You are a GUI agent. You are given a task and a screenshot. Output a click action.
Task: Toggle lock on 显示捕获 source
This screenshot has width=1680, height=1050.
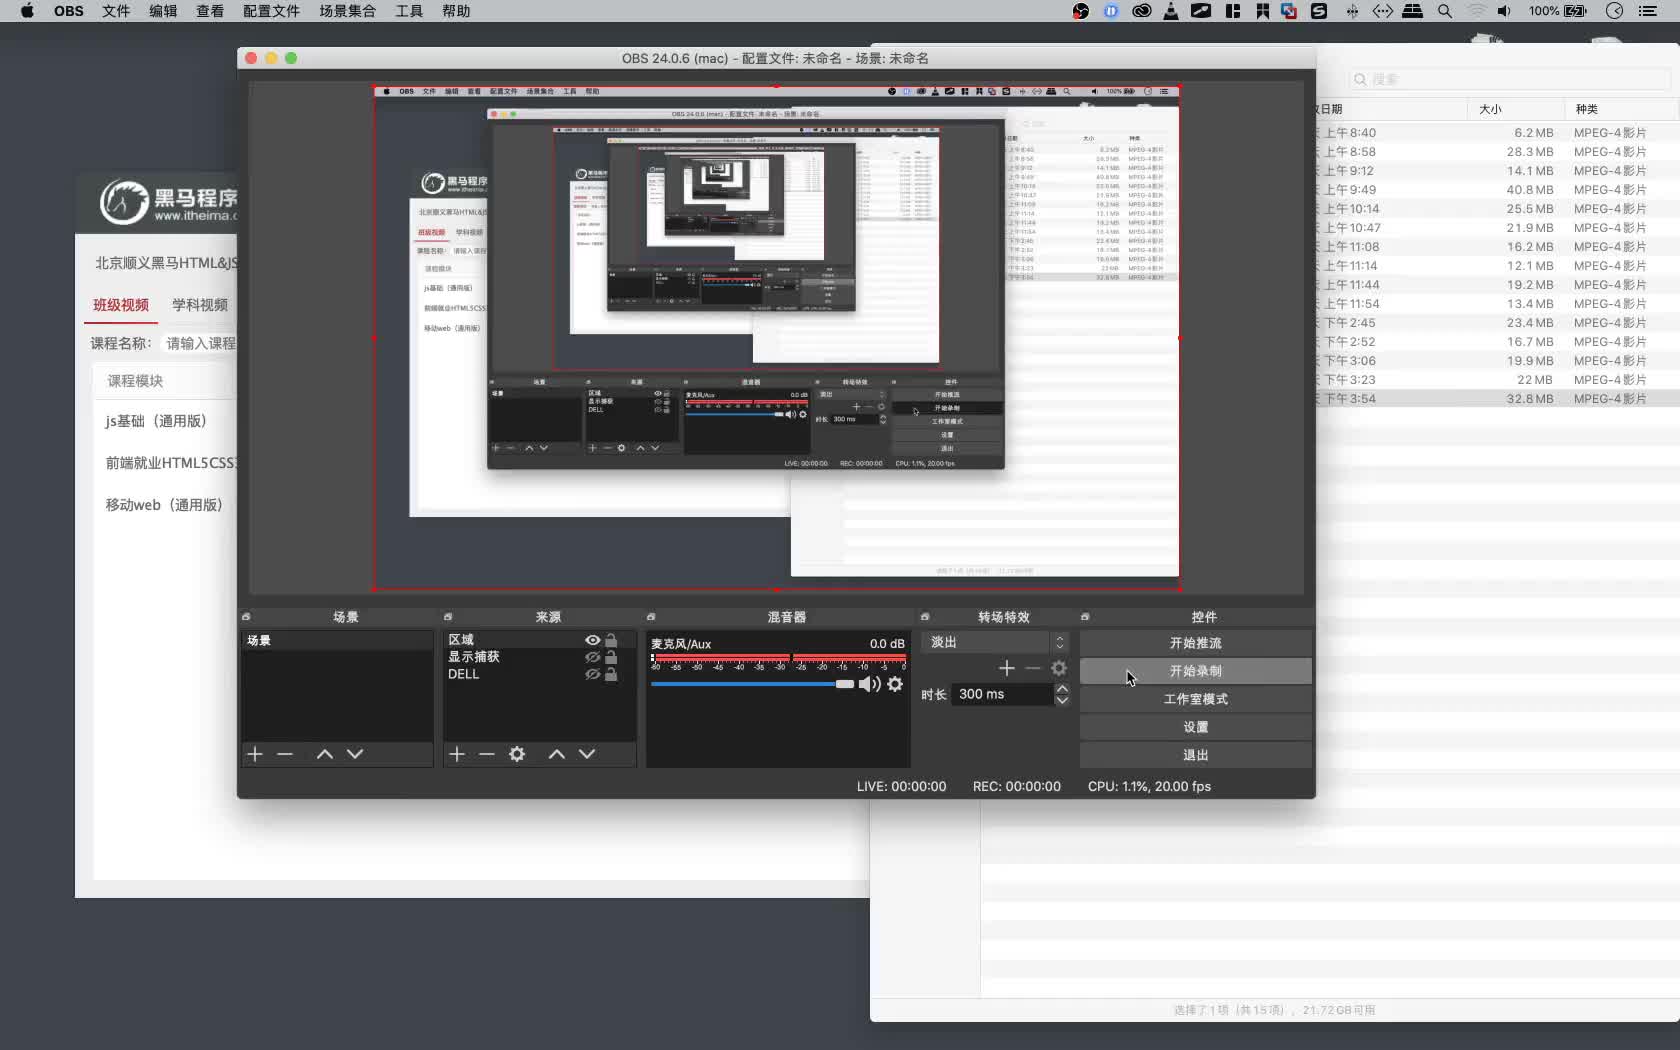pyautogui.click(x=611, y=657)
